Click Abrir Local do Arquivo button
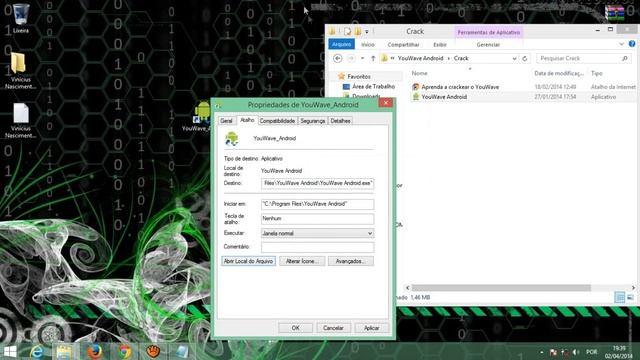Screen dimensions: 640x360 click(x=249, y=261)
